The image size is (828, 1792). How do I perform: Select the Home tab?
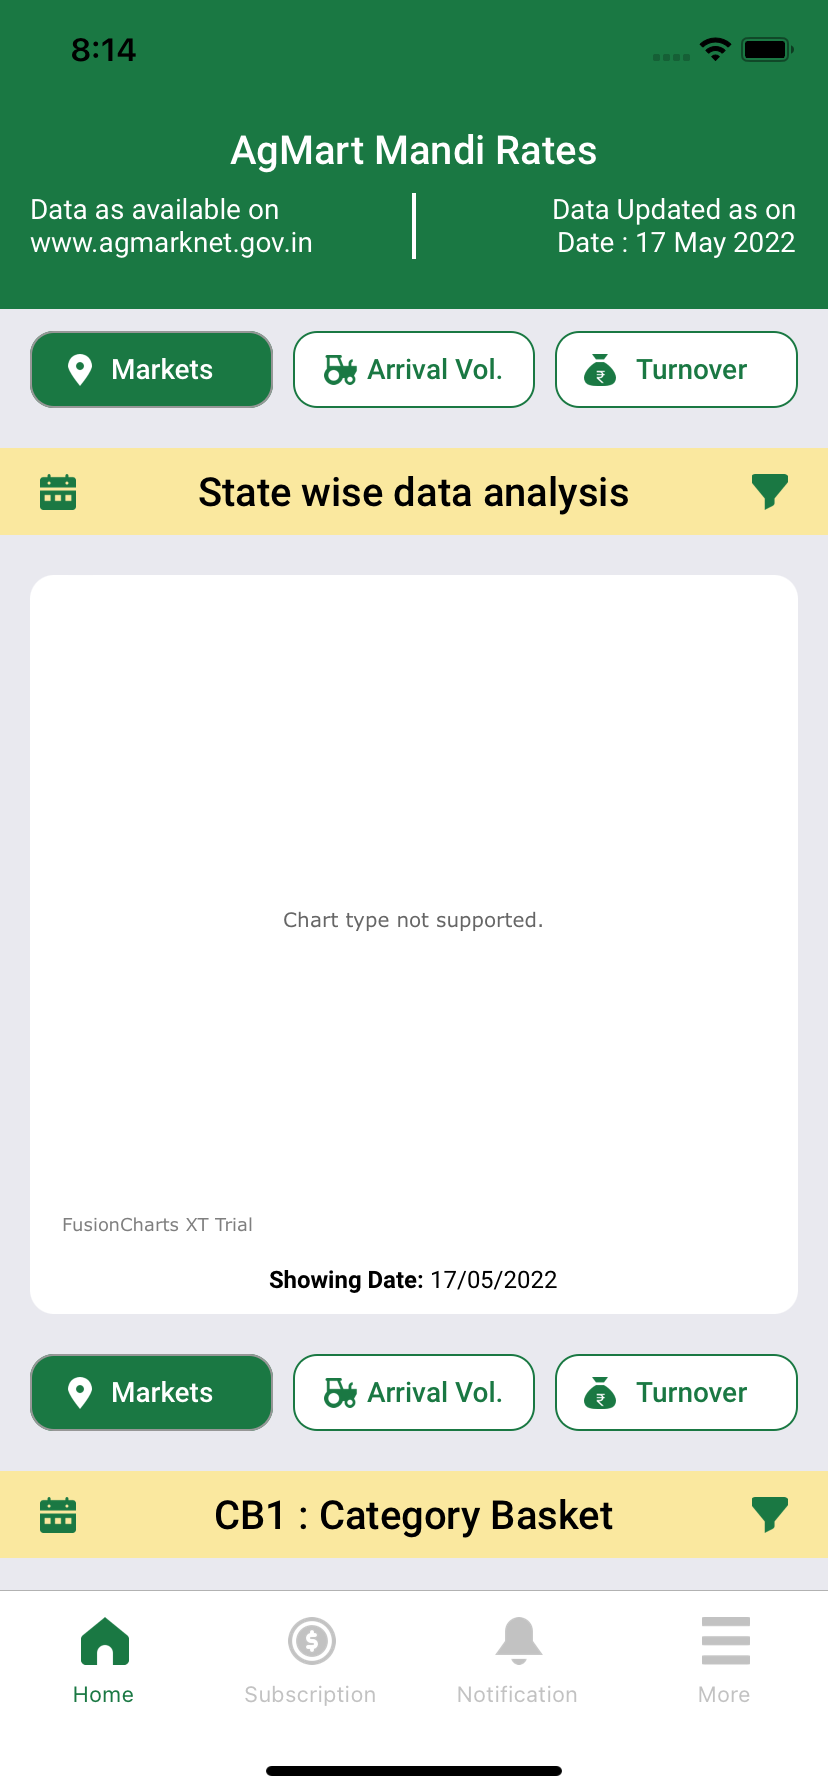tap(103, 1655)
